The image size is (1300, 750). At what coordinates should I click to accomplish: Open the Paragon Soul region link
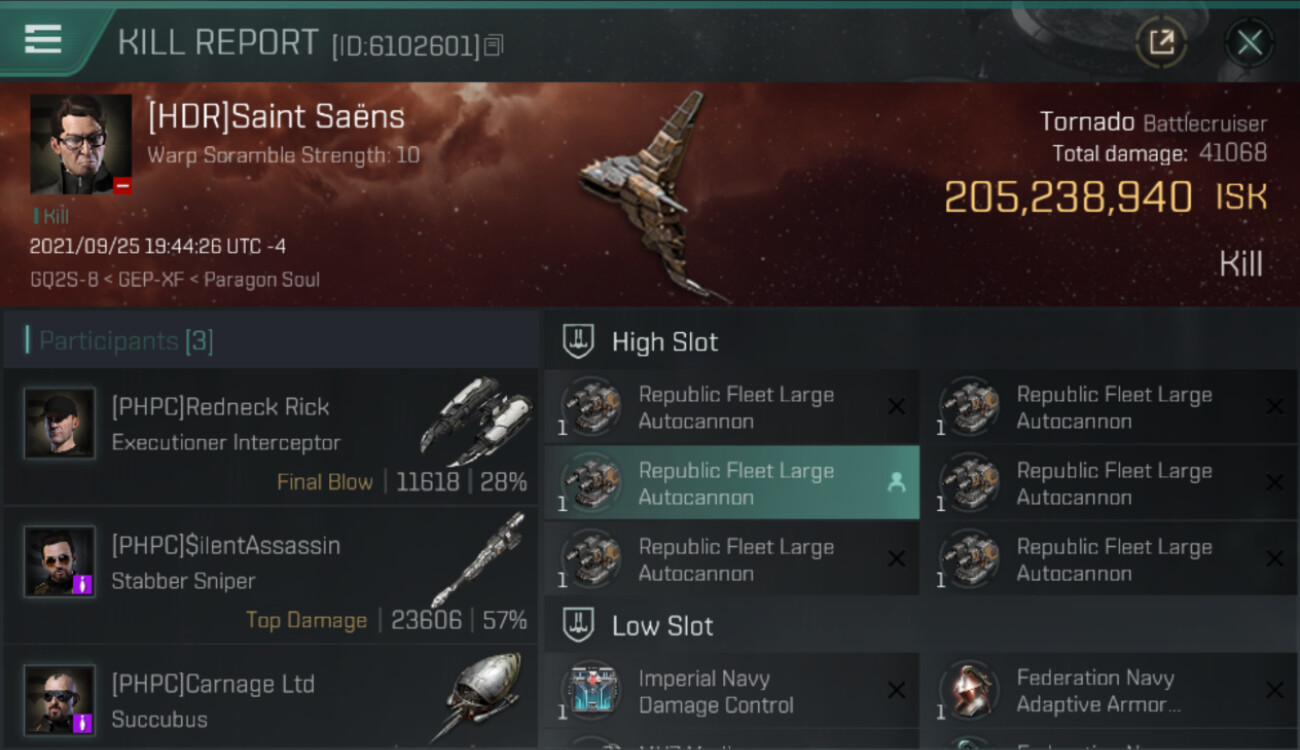click(x=262, y=279)
